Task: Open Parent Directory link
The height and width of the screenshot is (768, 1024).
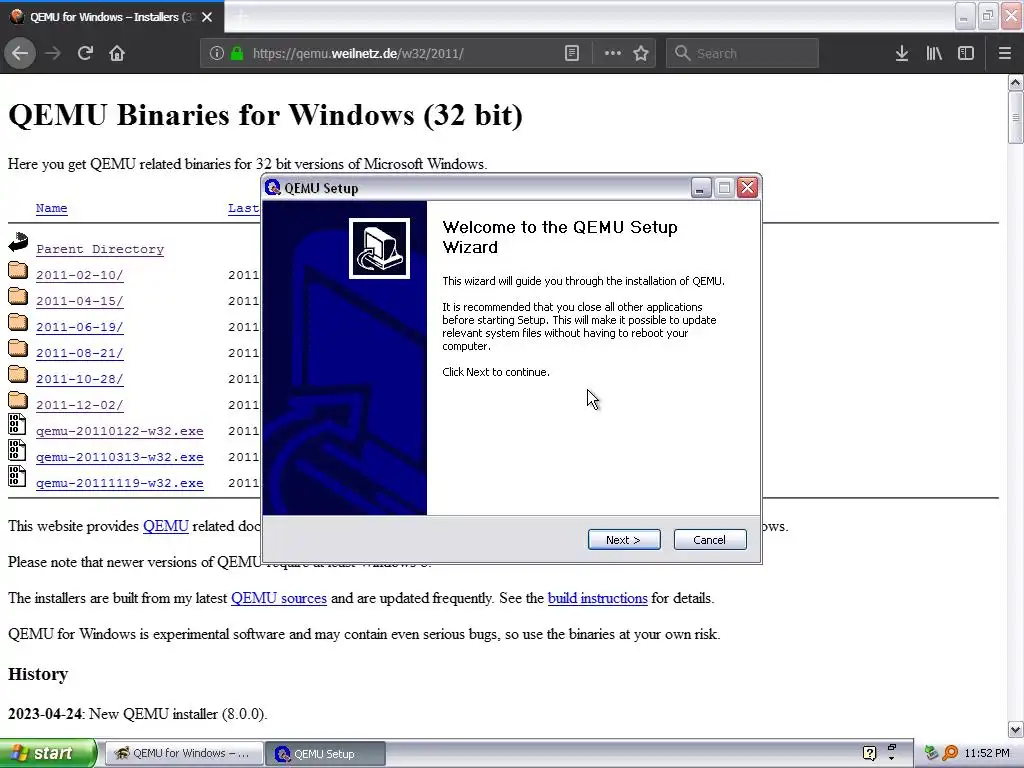Action: click(100, 249)
